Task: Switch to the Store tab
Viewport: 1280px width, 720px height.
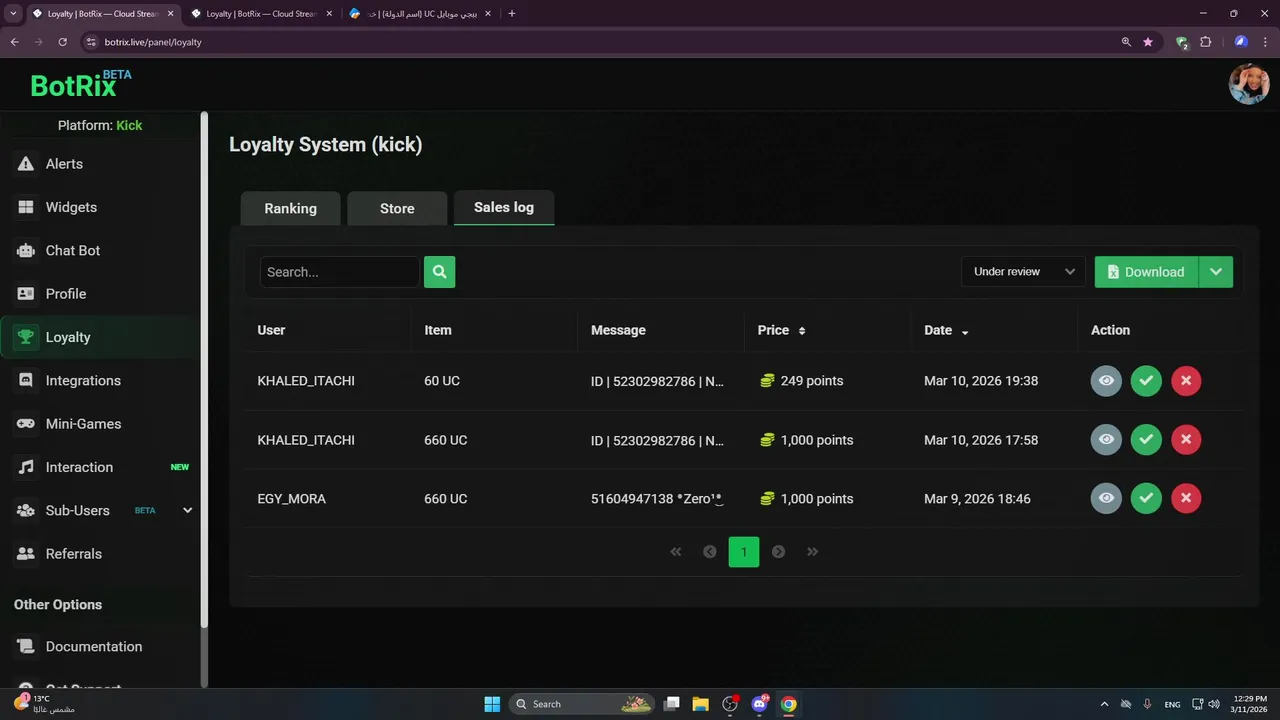Action: tap(397, 208)
